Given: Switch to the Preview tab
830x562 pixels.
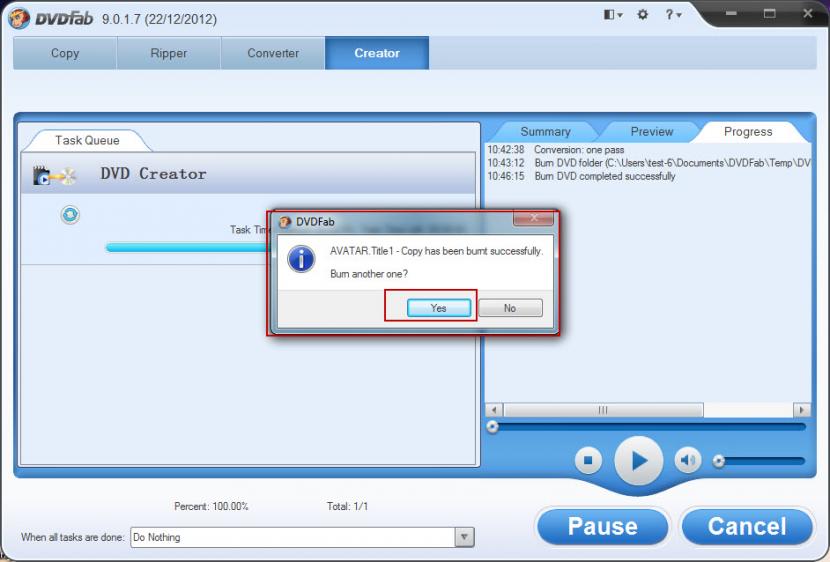Looking at the screenshot, I should pos(652,132).
